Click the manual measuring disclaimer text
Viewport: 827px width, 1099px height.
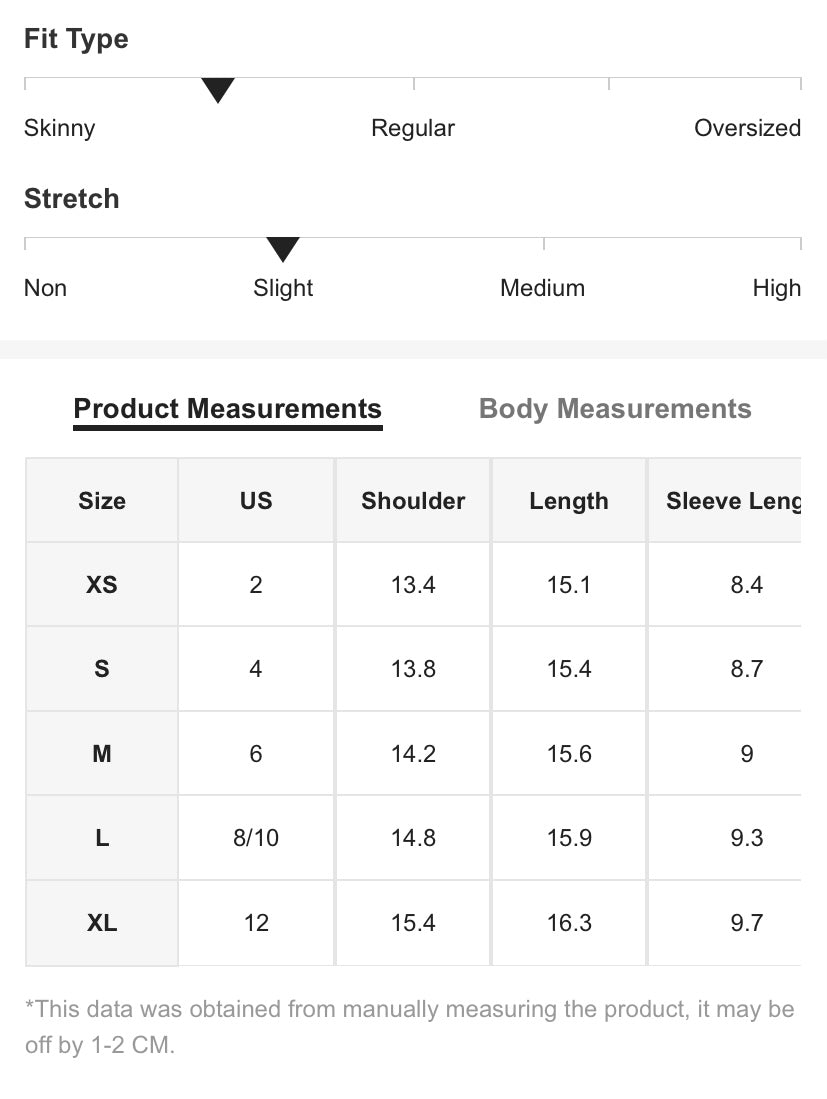pos(410,1027)
